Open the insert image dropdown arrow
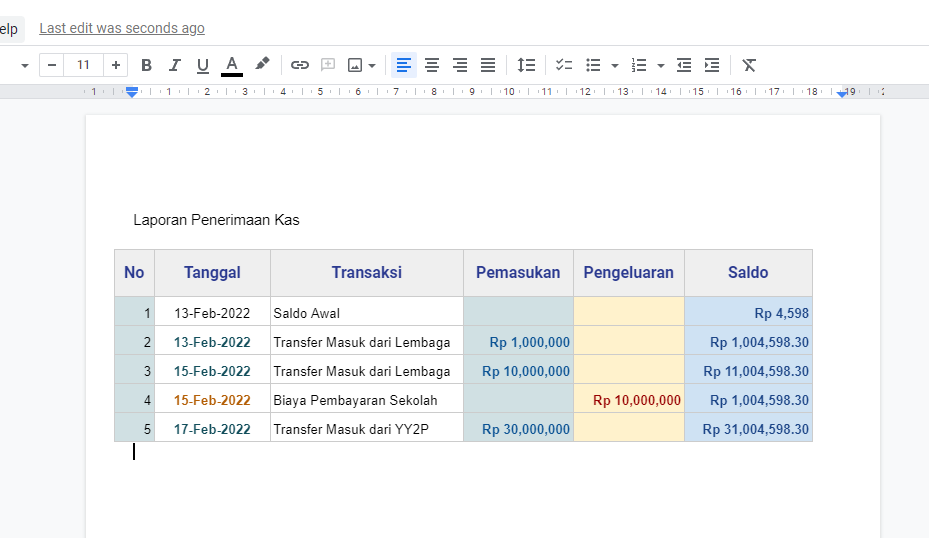 point(372,65)
